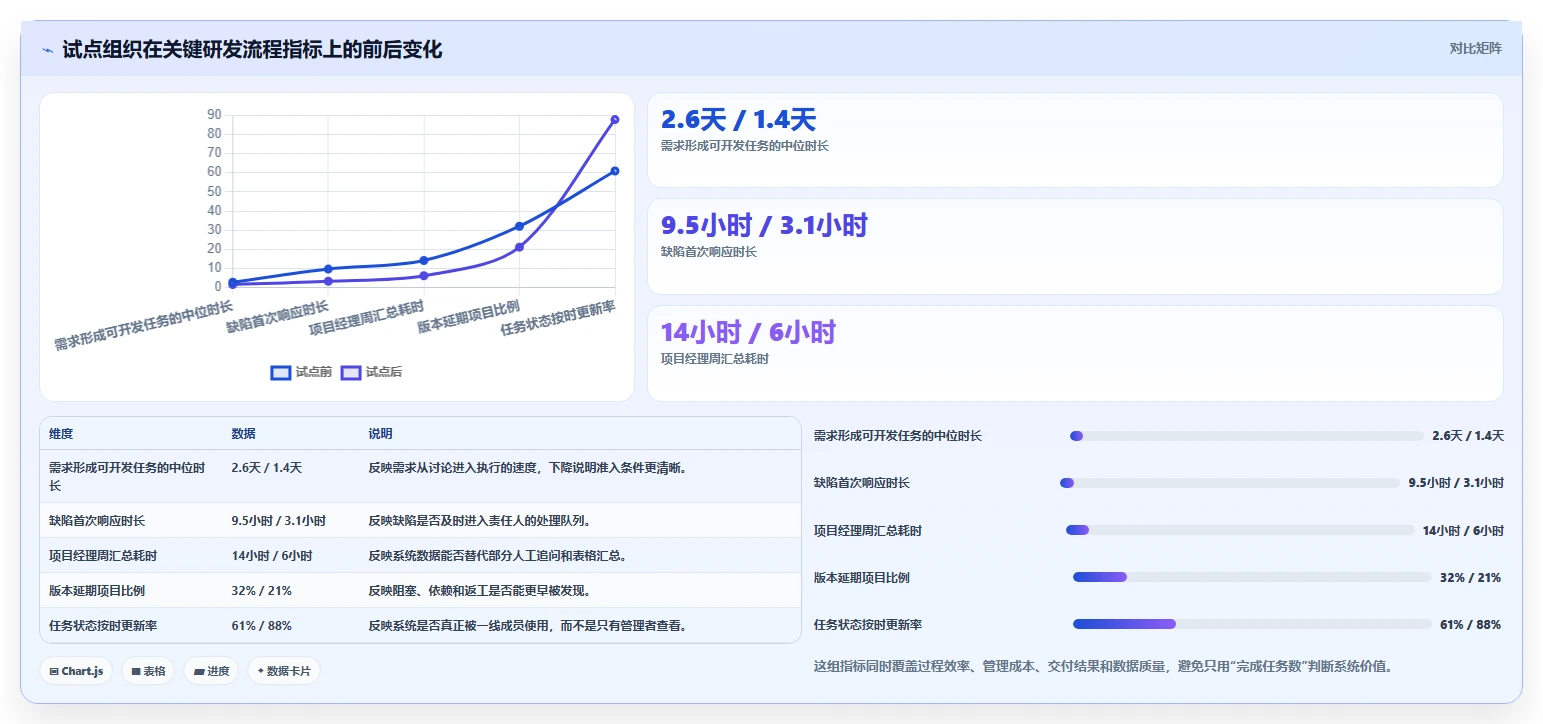Click the 试点前 blue legend swatch
Image resolution: width=1543 pixels, height=724 pixels.
click(x=281, y=373)
